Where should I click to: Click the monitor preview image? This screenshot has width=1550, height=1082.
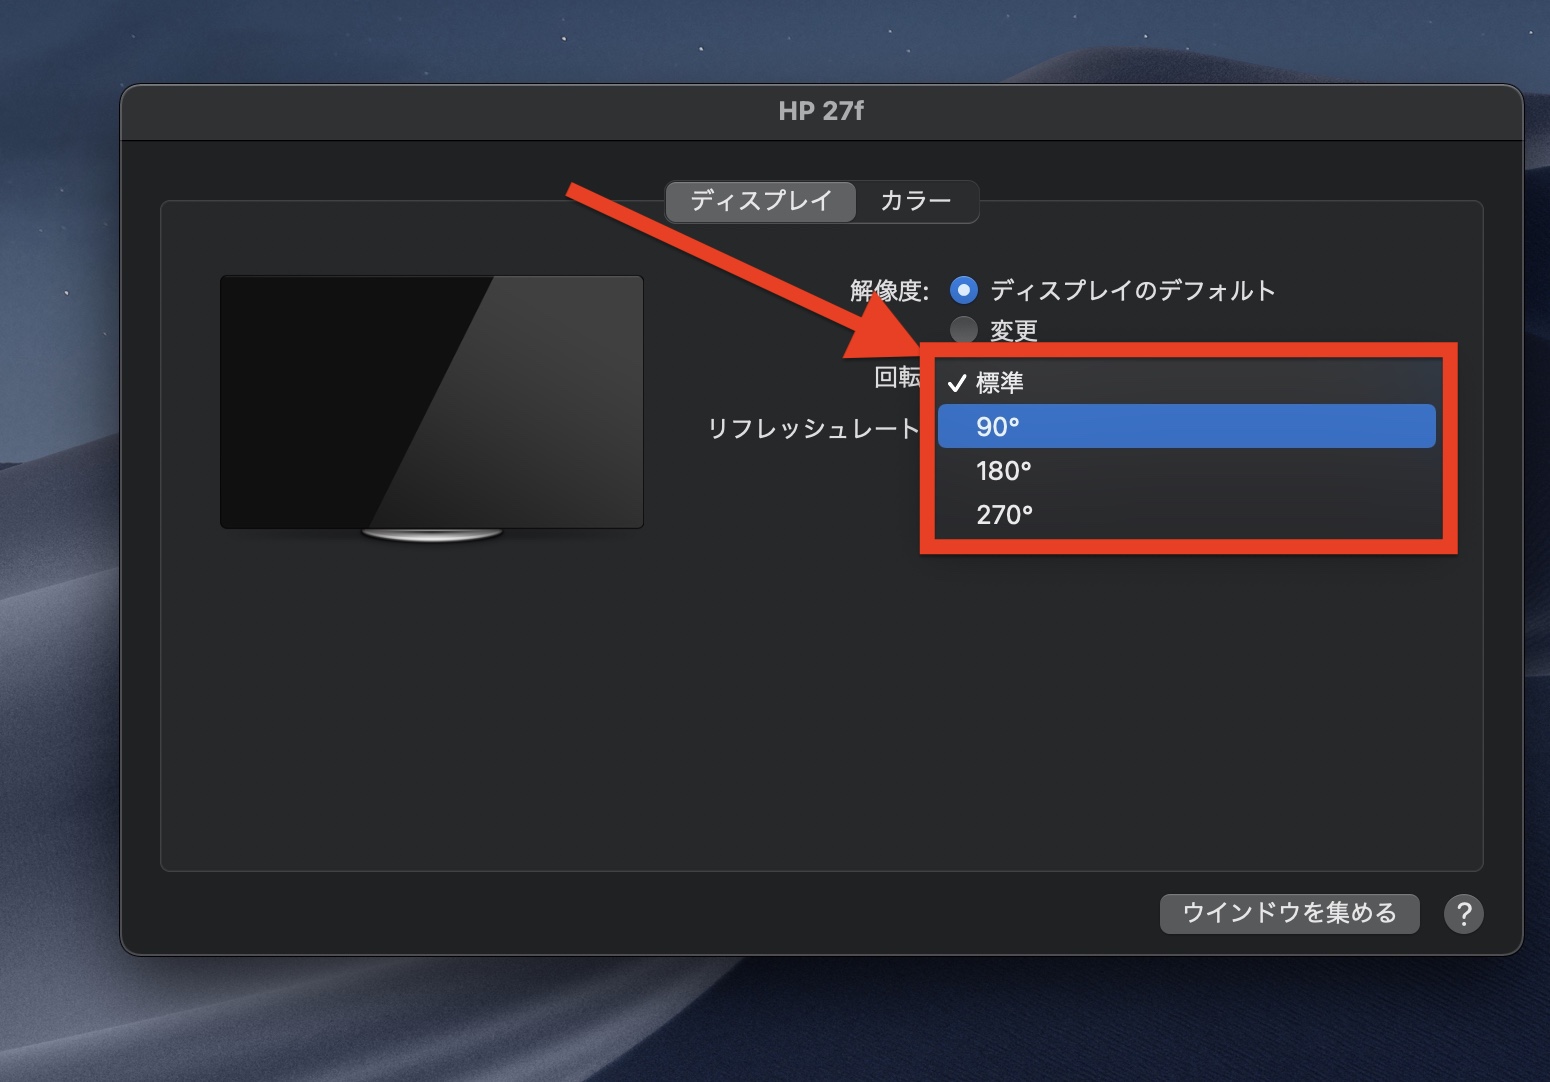click(x=431, y=401)
